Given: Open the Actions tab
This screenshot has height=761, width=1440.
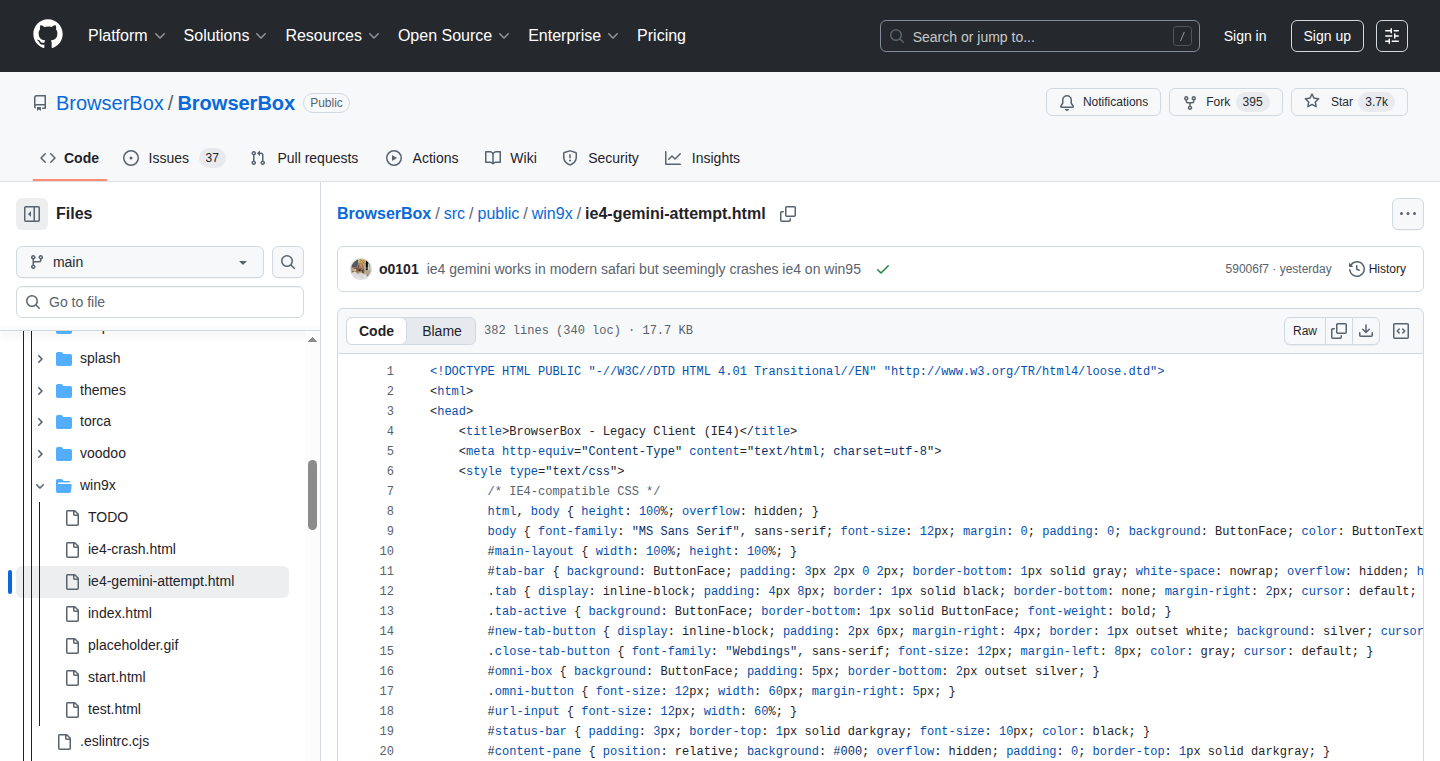Looking at the screenshot, I should click(x=422, y=158).
